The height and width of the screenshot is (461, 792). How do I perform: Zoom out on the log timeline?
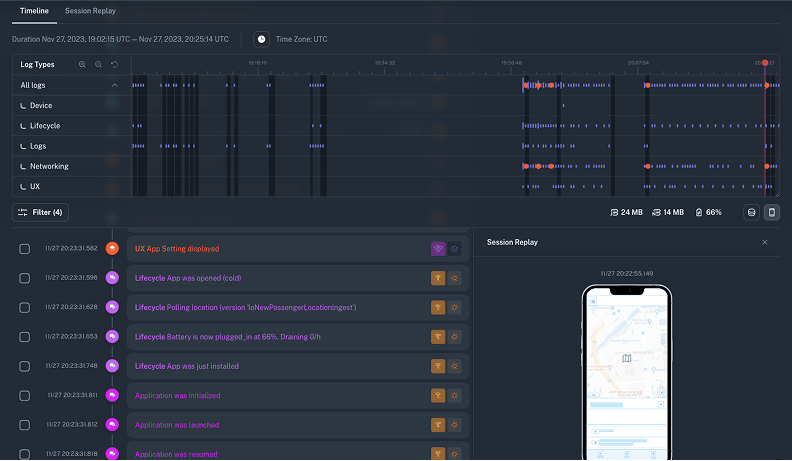pos(98,65)
